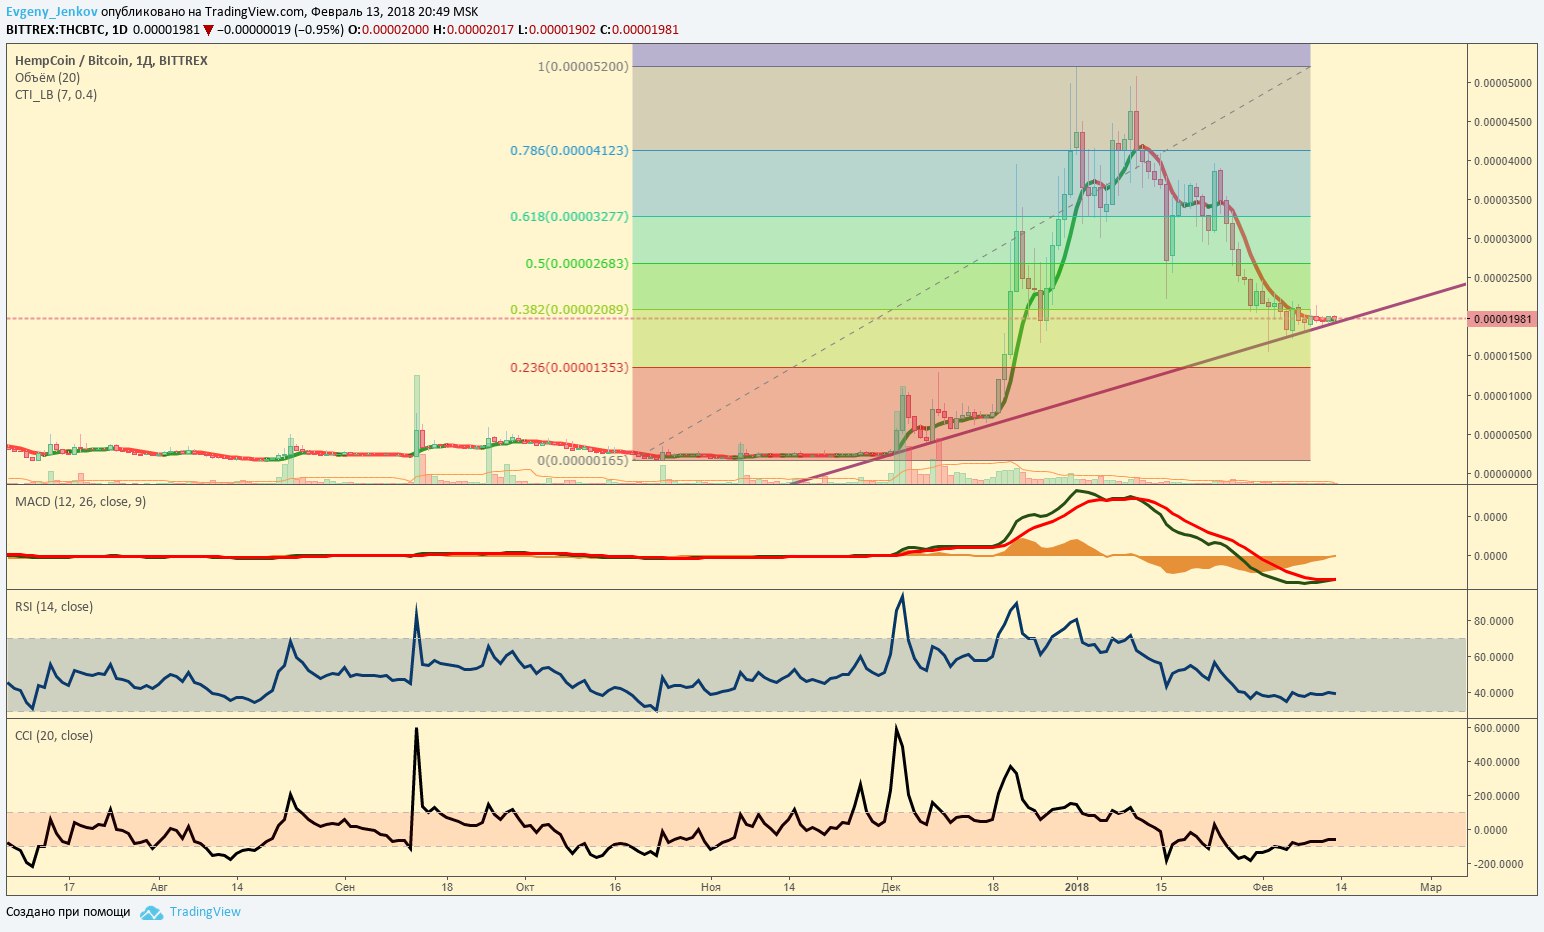
Task: Click the CCI (20, close) label
Action: [54, 735]
